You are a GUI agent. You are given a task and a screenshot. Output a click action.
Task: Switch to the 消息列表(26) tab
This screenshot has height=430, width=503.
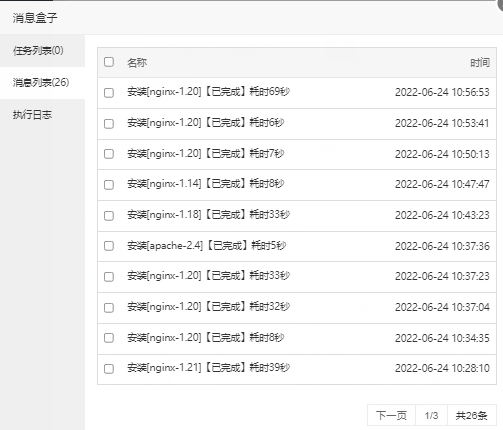click(x=42, y=82)
